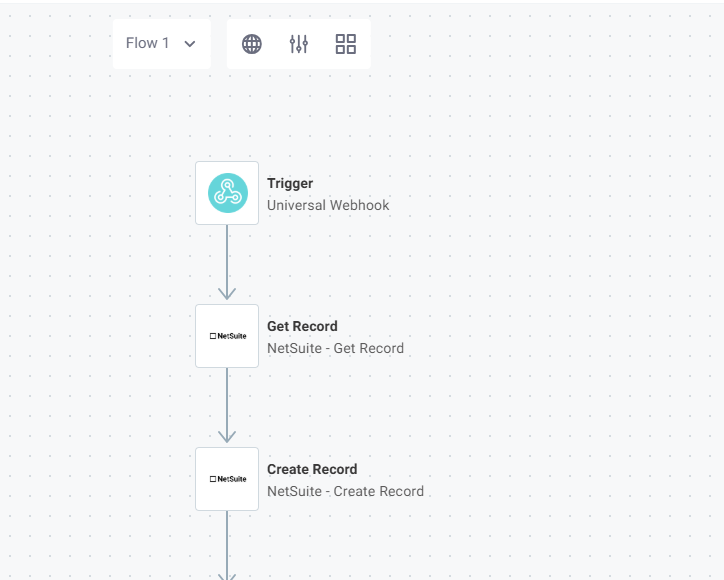The image size is (724, 580).
Task: Open the globe icon in the toolbar
Action: 252,44
